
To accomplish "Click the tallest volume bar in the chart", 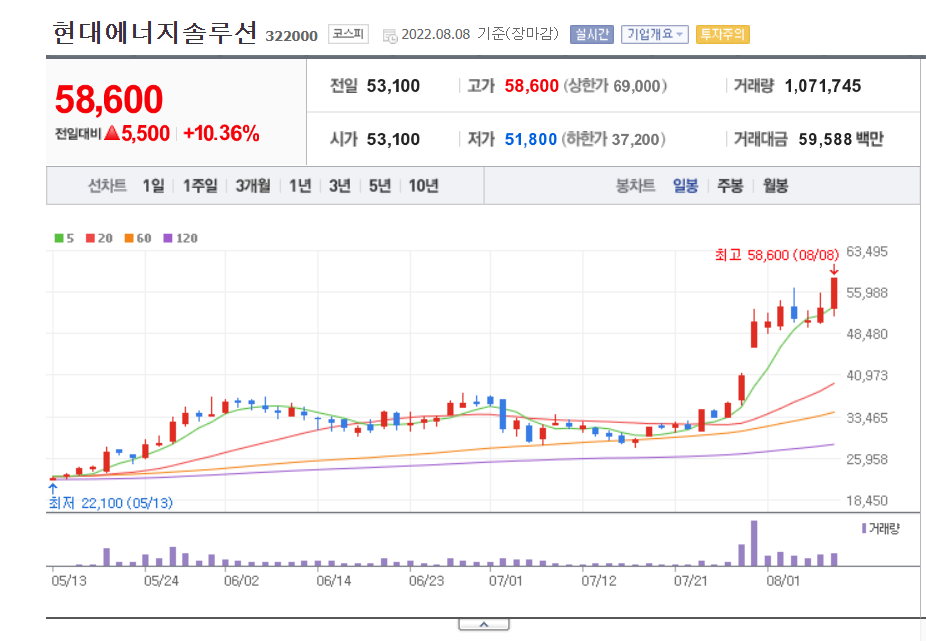I will click(x=754, y=543).
